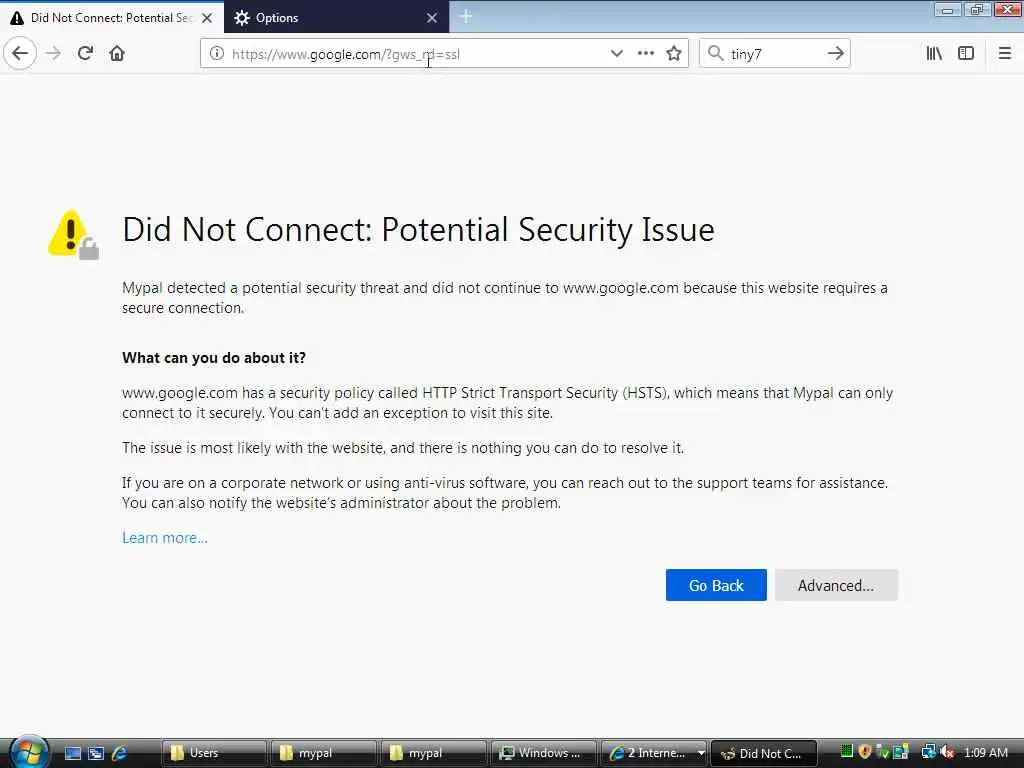
Task: Open the Users folder taskbar button
Action: pyautogui.click(x=214, y=753)
